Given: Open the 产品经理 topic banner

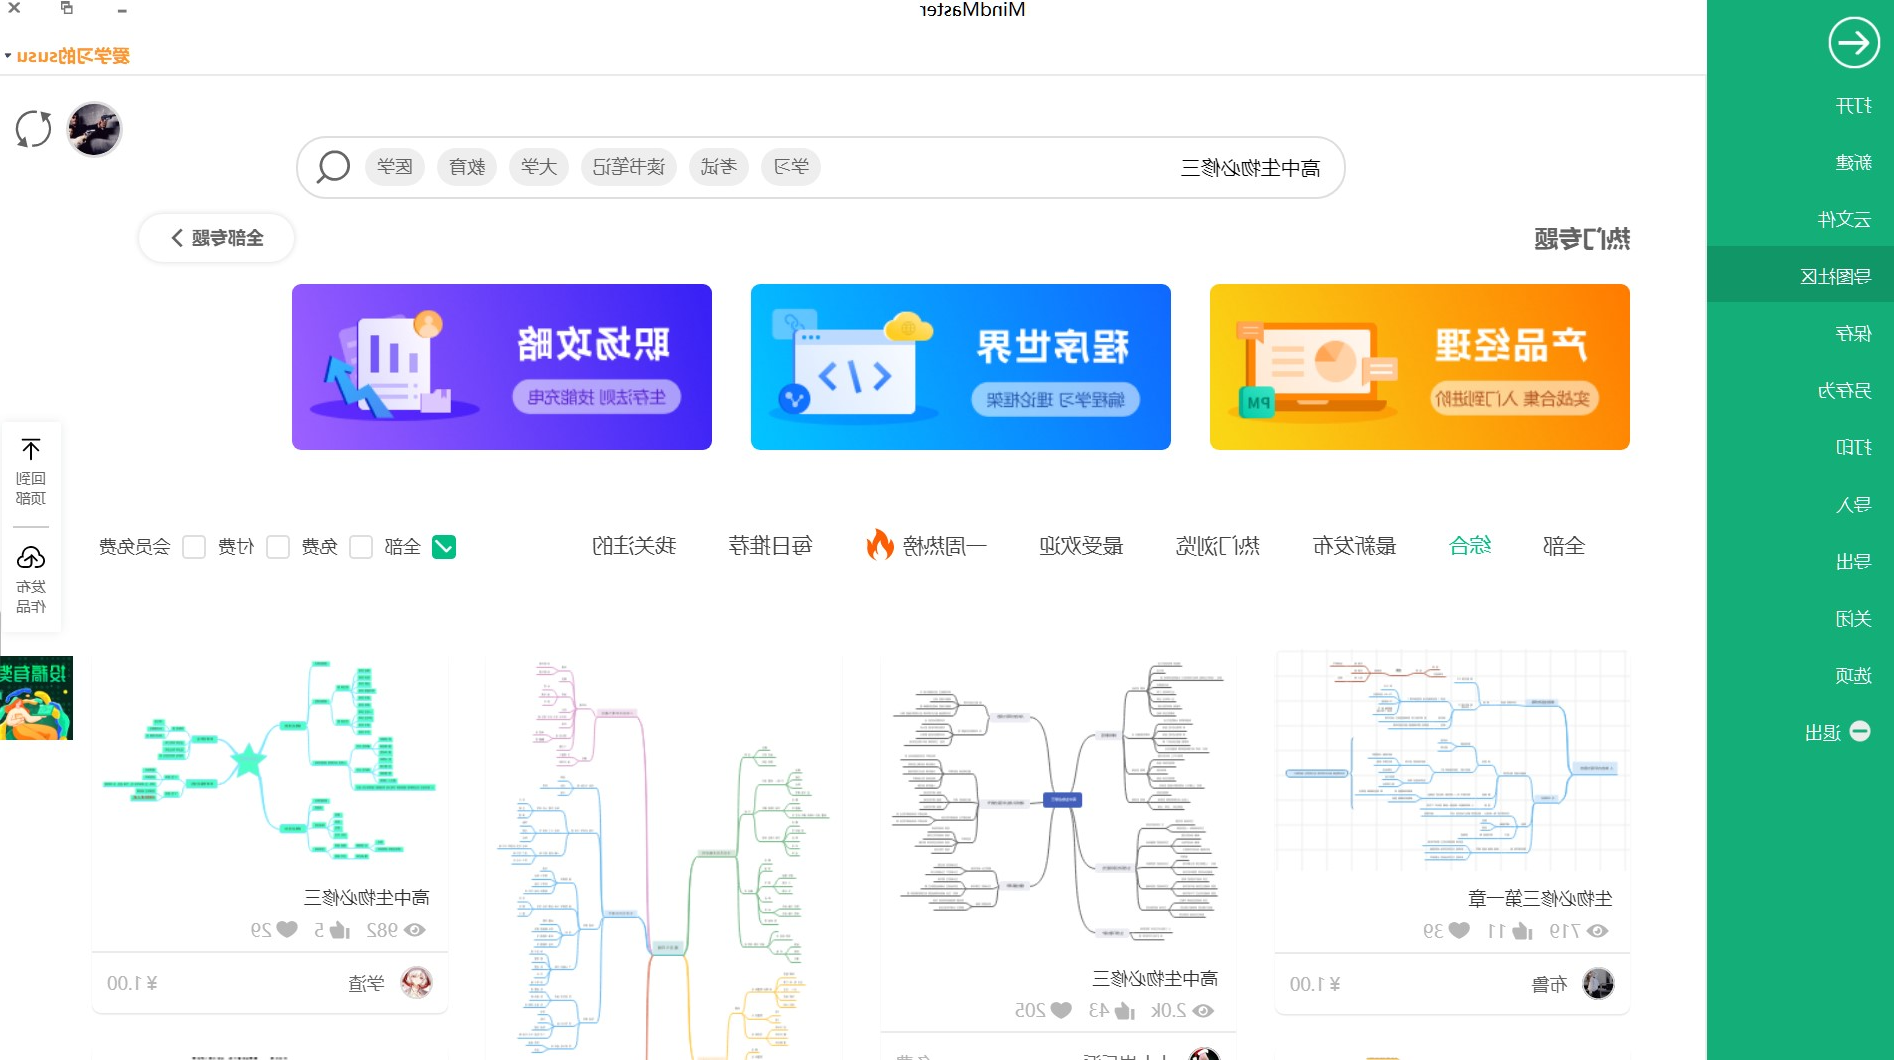Looking at the screenshot, I should [1420, 367].
